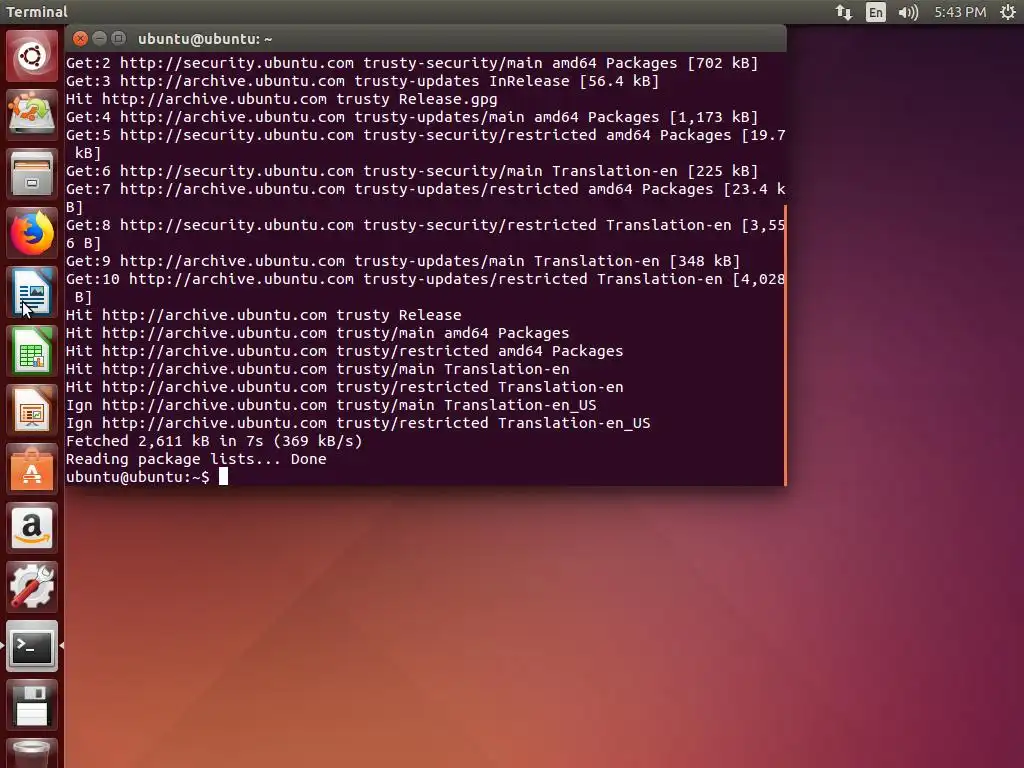This screenshot has height=768, width=1024.
Task: Open the En keyboard layout indicator
Action: pos(876,12)
